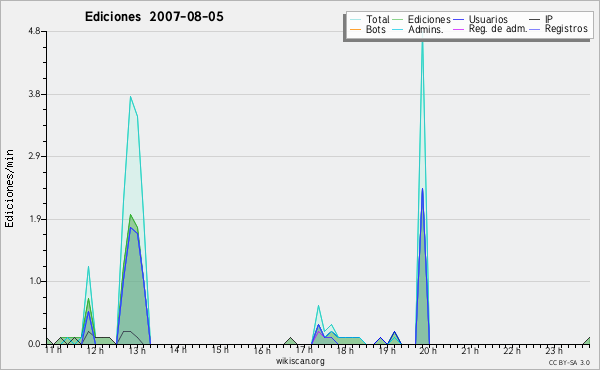Click the '4.8' y-axis value

pyautogui.click(x=34, y=31)
